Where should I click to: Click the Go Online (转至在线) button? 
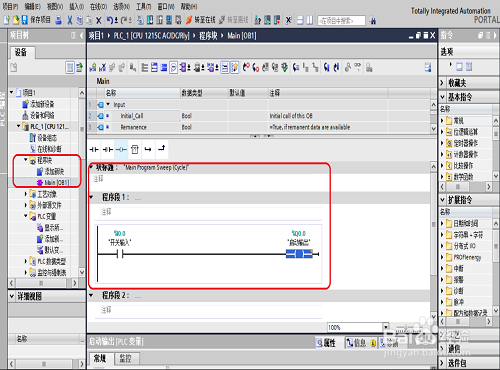[x=201, y=20]
